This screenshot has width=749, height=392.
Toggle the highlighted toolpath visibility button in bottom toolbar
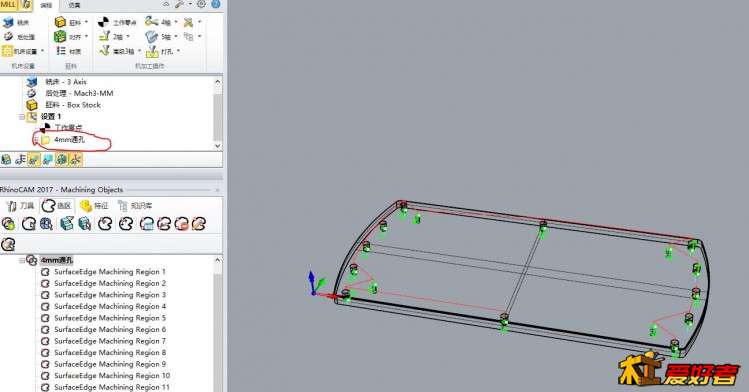pos(34,159)
